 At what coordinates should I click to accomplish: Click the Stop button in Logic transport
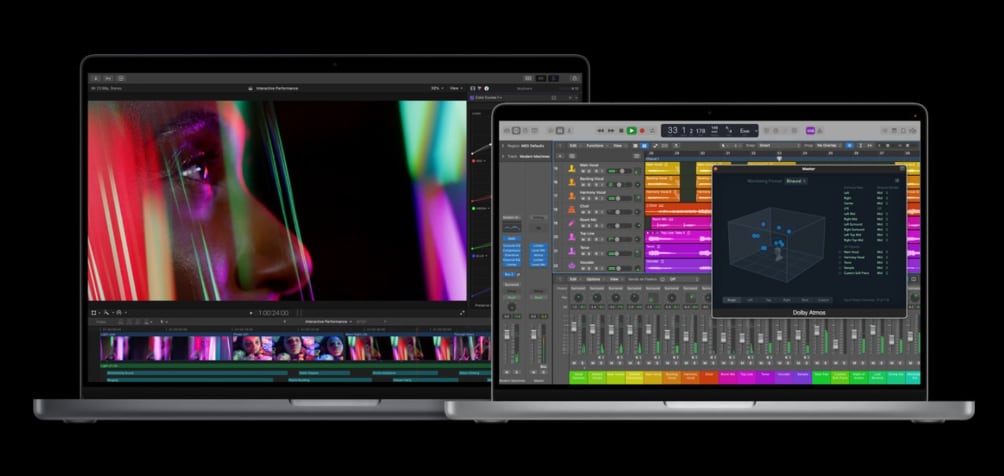tap(621, 131)
